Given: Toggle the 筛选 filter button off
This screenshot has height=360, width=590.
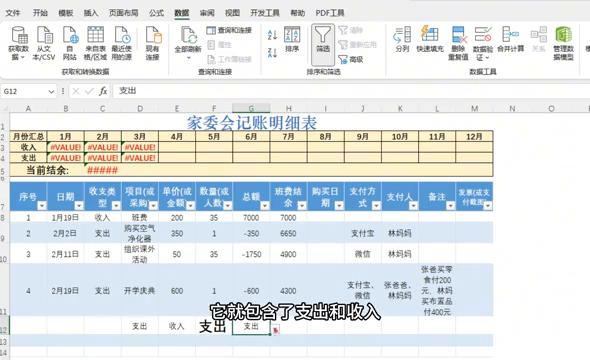Looking at the screenshot, I should tap(323, 44).
